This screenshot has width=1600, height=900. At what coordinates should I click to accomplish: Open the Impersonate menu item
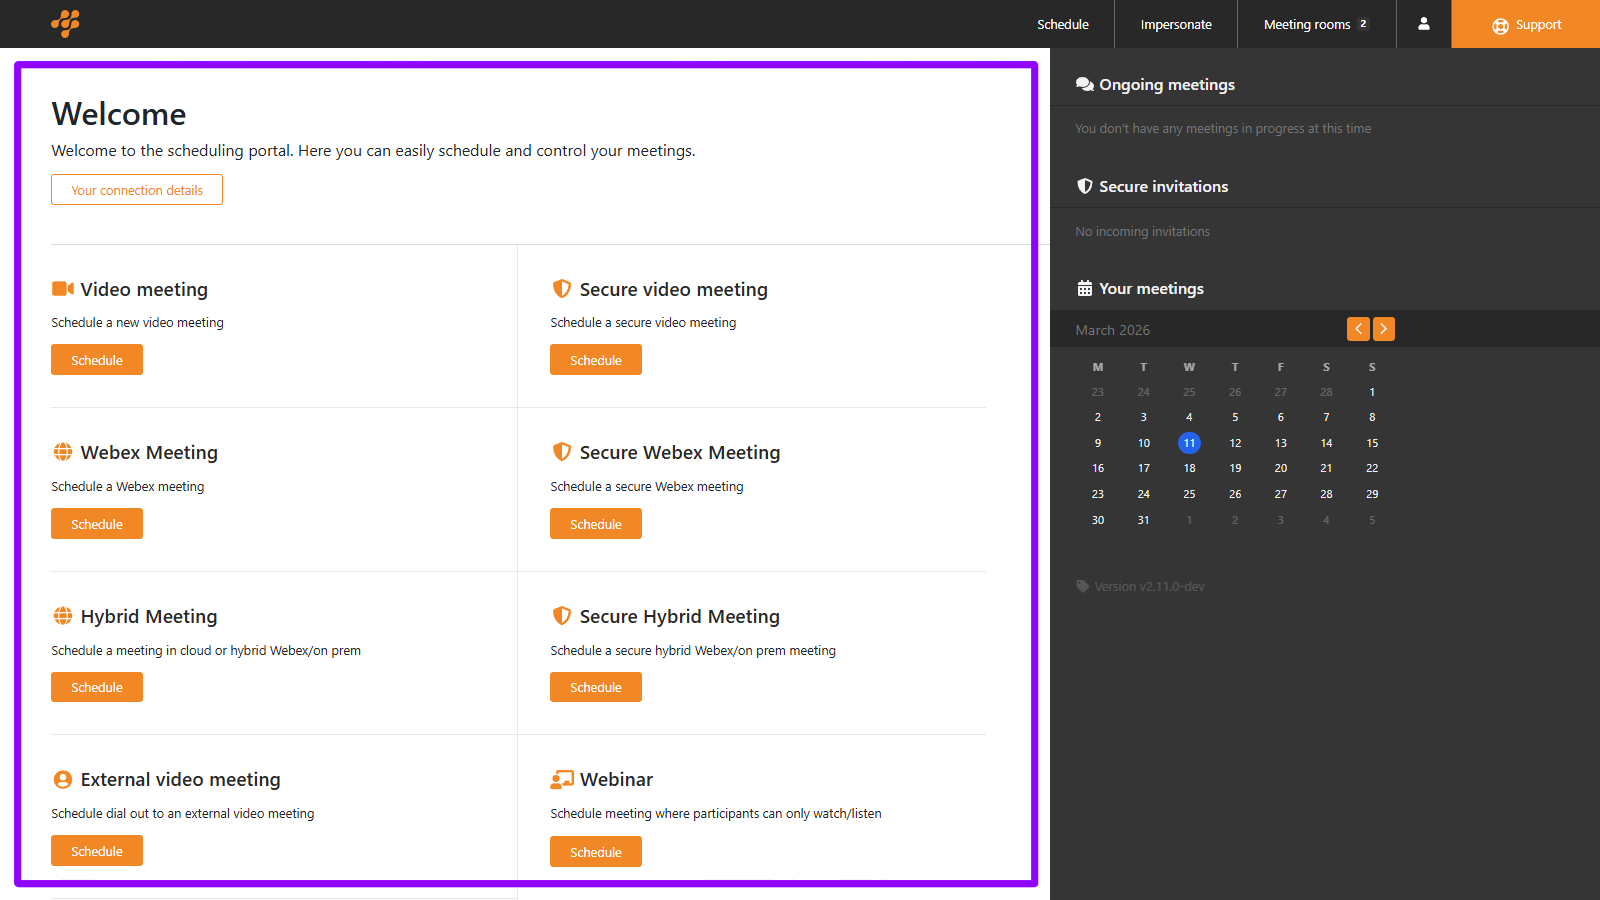(x=1176, y=24)
